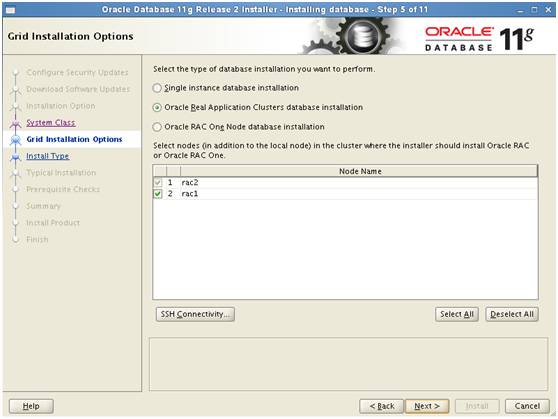Image resolution: width=558 pixels, height=419 pixels.
Task: Close the installer window
Action: (548, 10)
